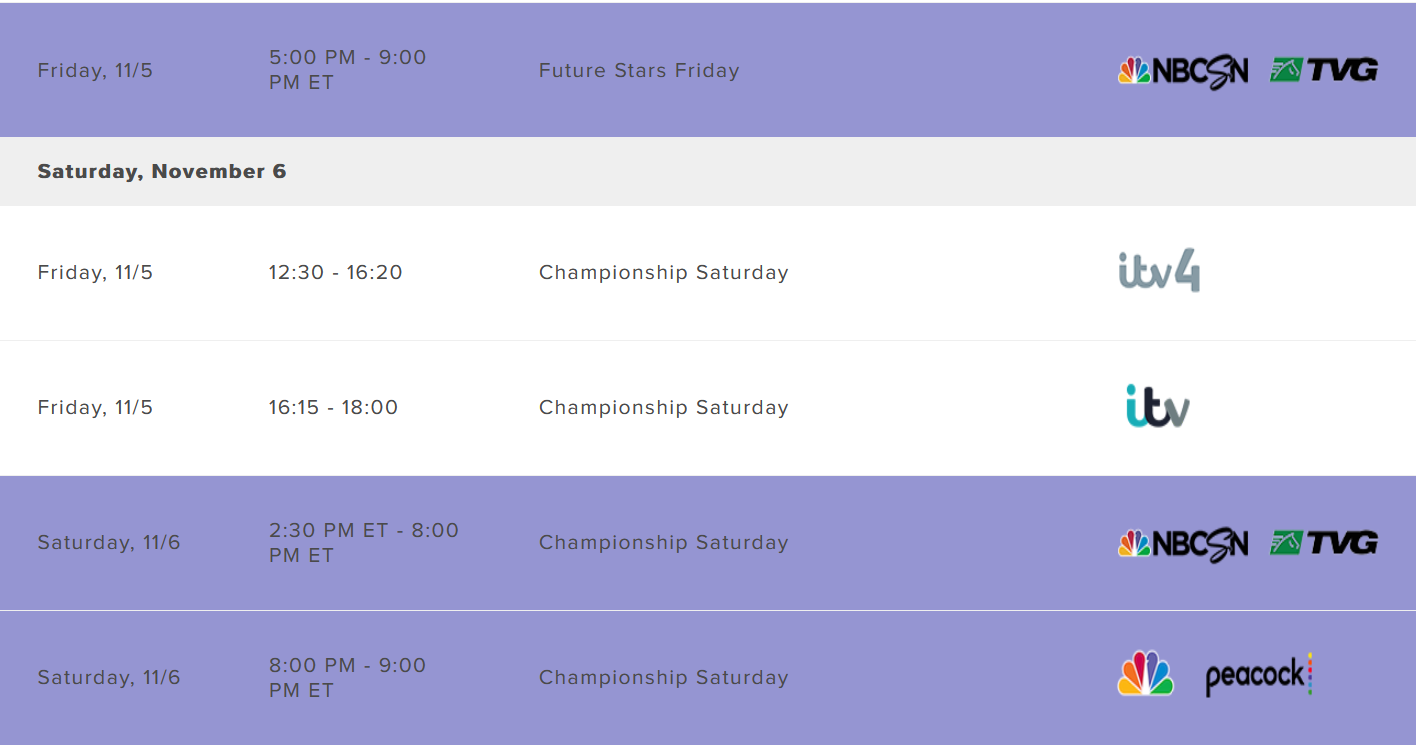1416x745 pixels.
Task: Click Championship Saturday in 8:00 PM - 9:00 PM row
Action: [x=664, y=678]
